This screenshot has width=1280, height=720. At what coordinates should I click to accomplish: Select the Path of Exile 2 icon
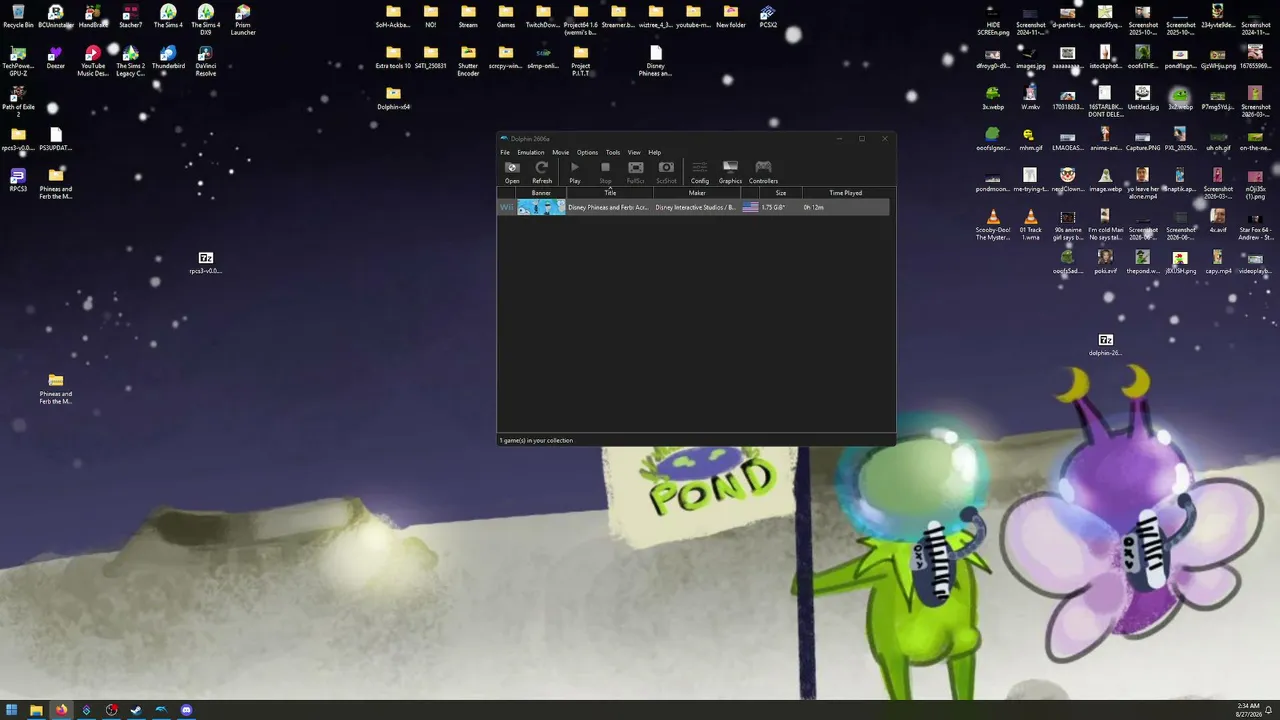(x=18, y=102)
